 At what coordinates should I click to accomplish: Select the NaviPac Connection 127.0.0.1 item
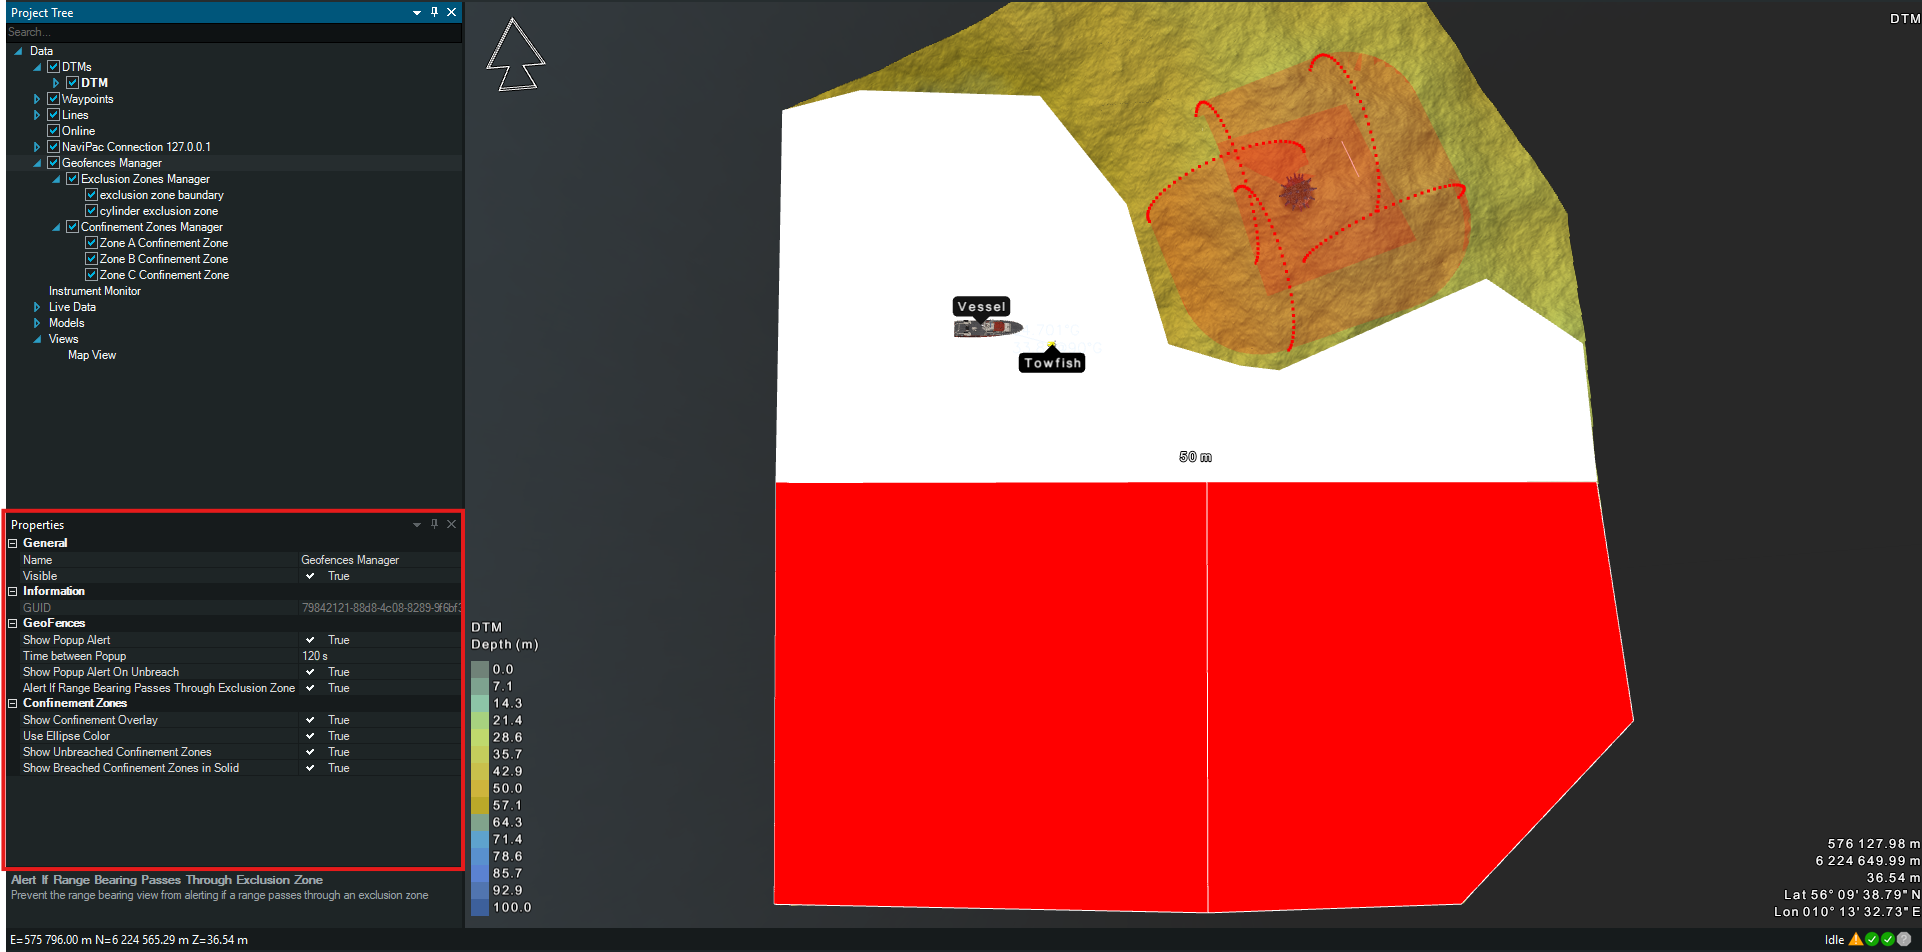tap(136, 147)
